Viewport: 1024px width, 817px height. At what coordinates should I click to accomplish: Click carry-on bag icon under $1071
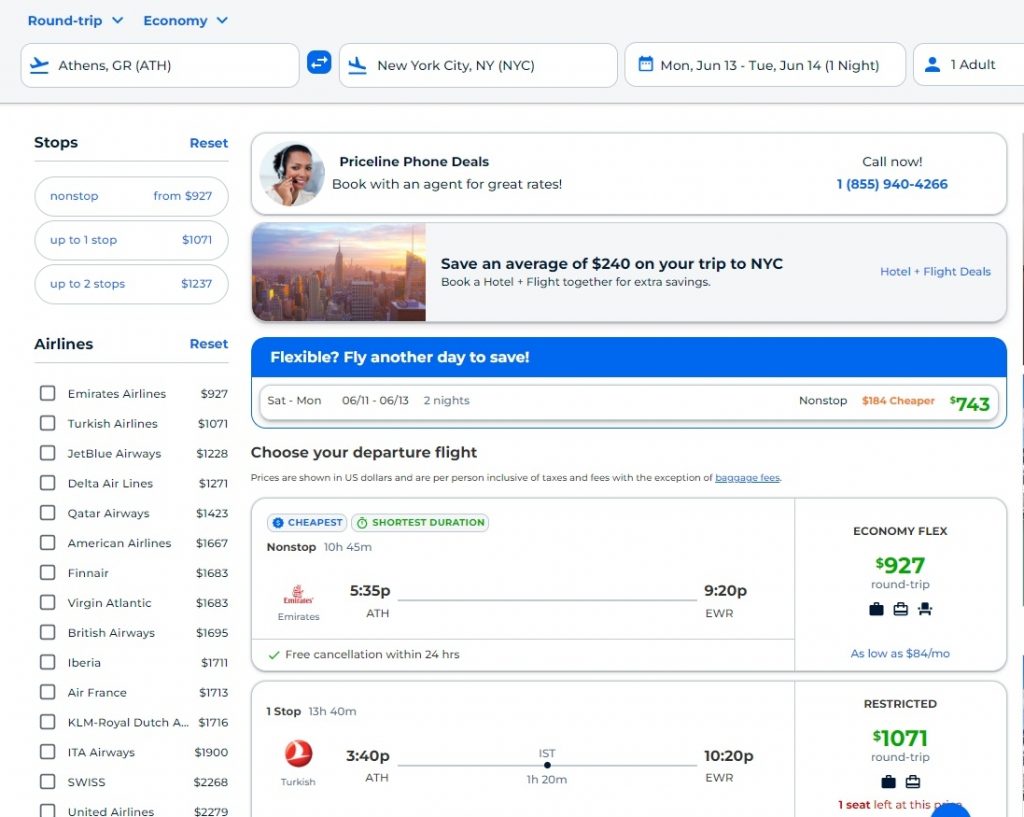(913, 782)
